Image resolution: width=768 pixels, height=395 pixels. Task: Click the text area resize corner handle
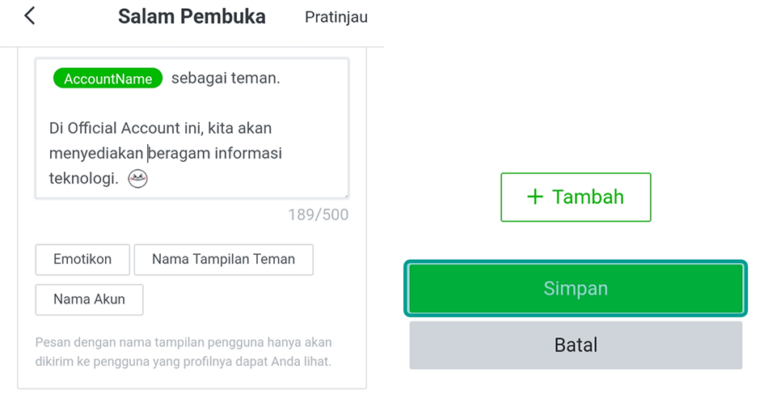(346, 196)
